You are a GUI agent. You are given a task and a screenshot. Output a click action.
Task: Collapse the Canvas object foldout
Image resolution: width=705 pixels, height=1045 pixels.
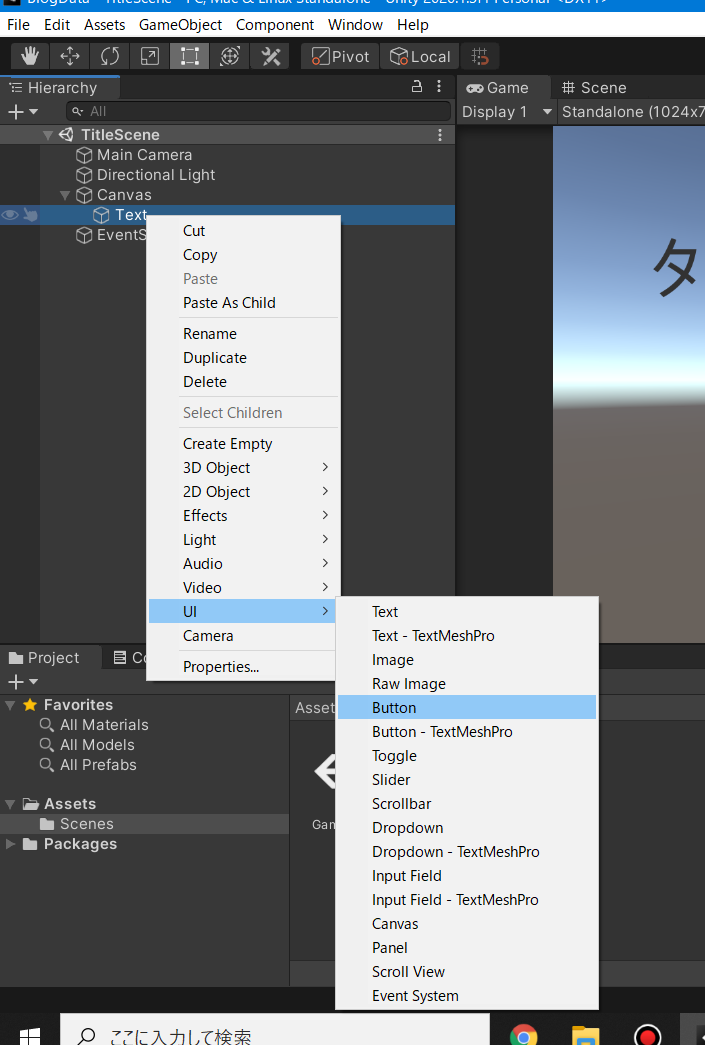[x=65, y=195]
